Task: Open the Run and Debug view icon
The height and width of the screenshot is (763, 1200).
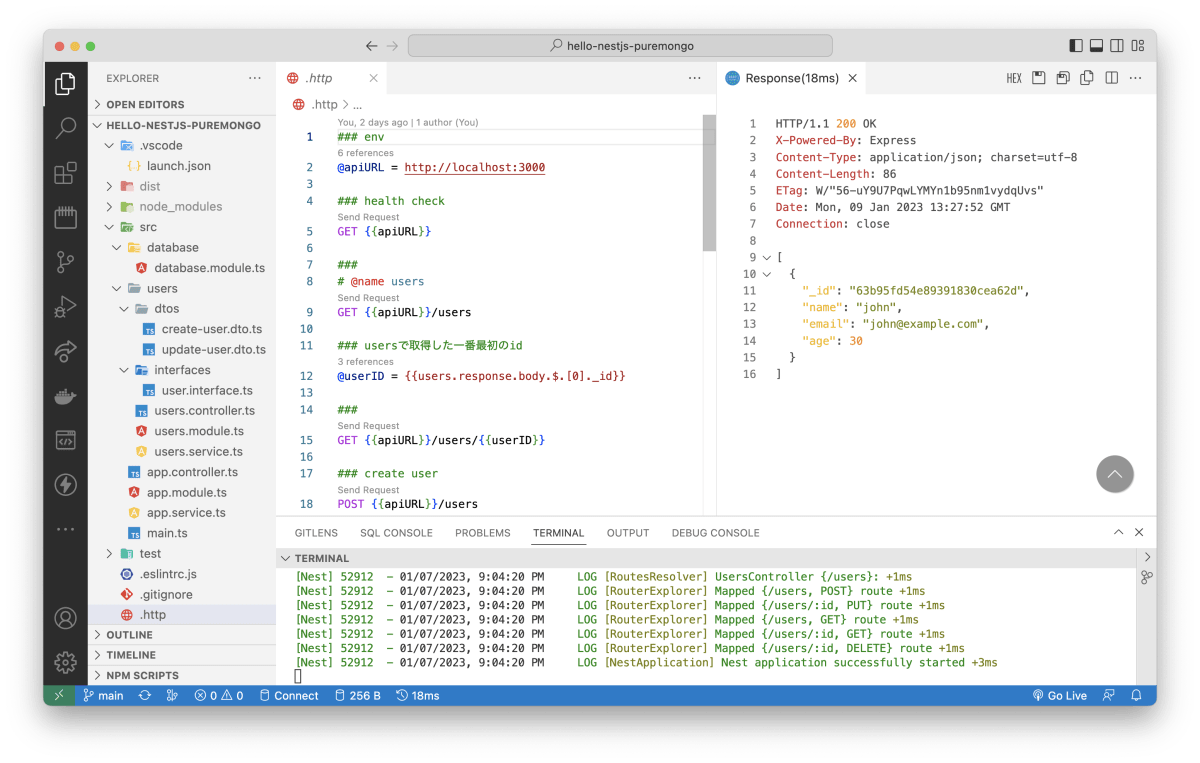Action: click(x=65, y=307)
